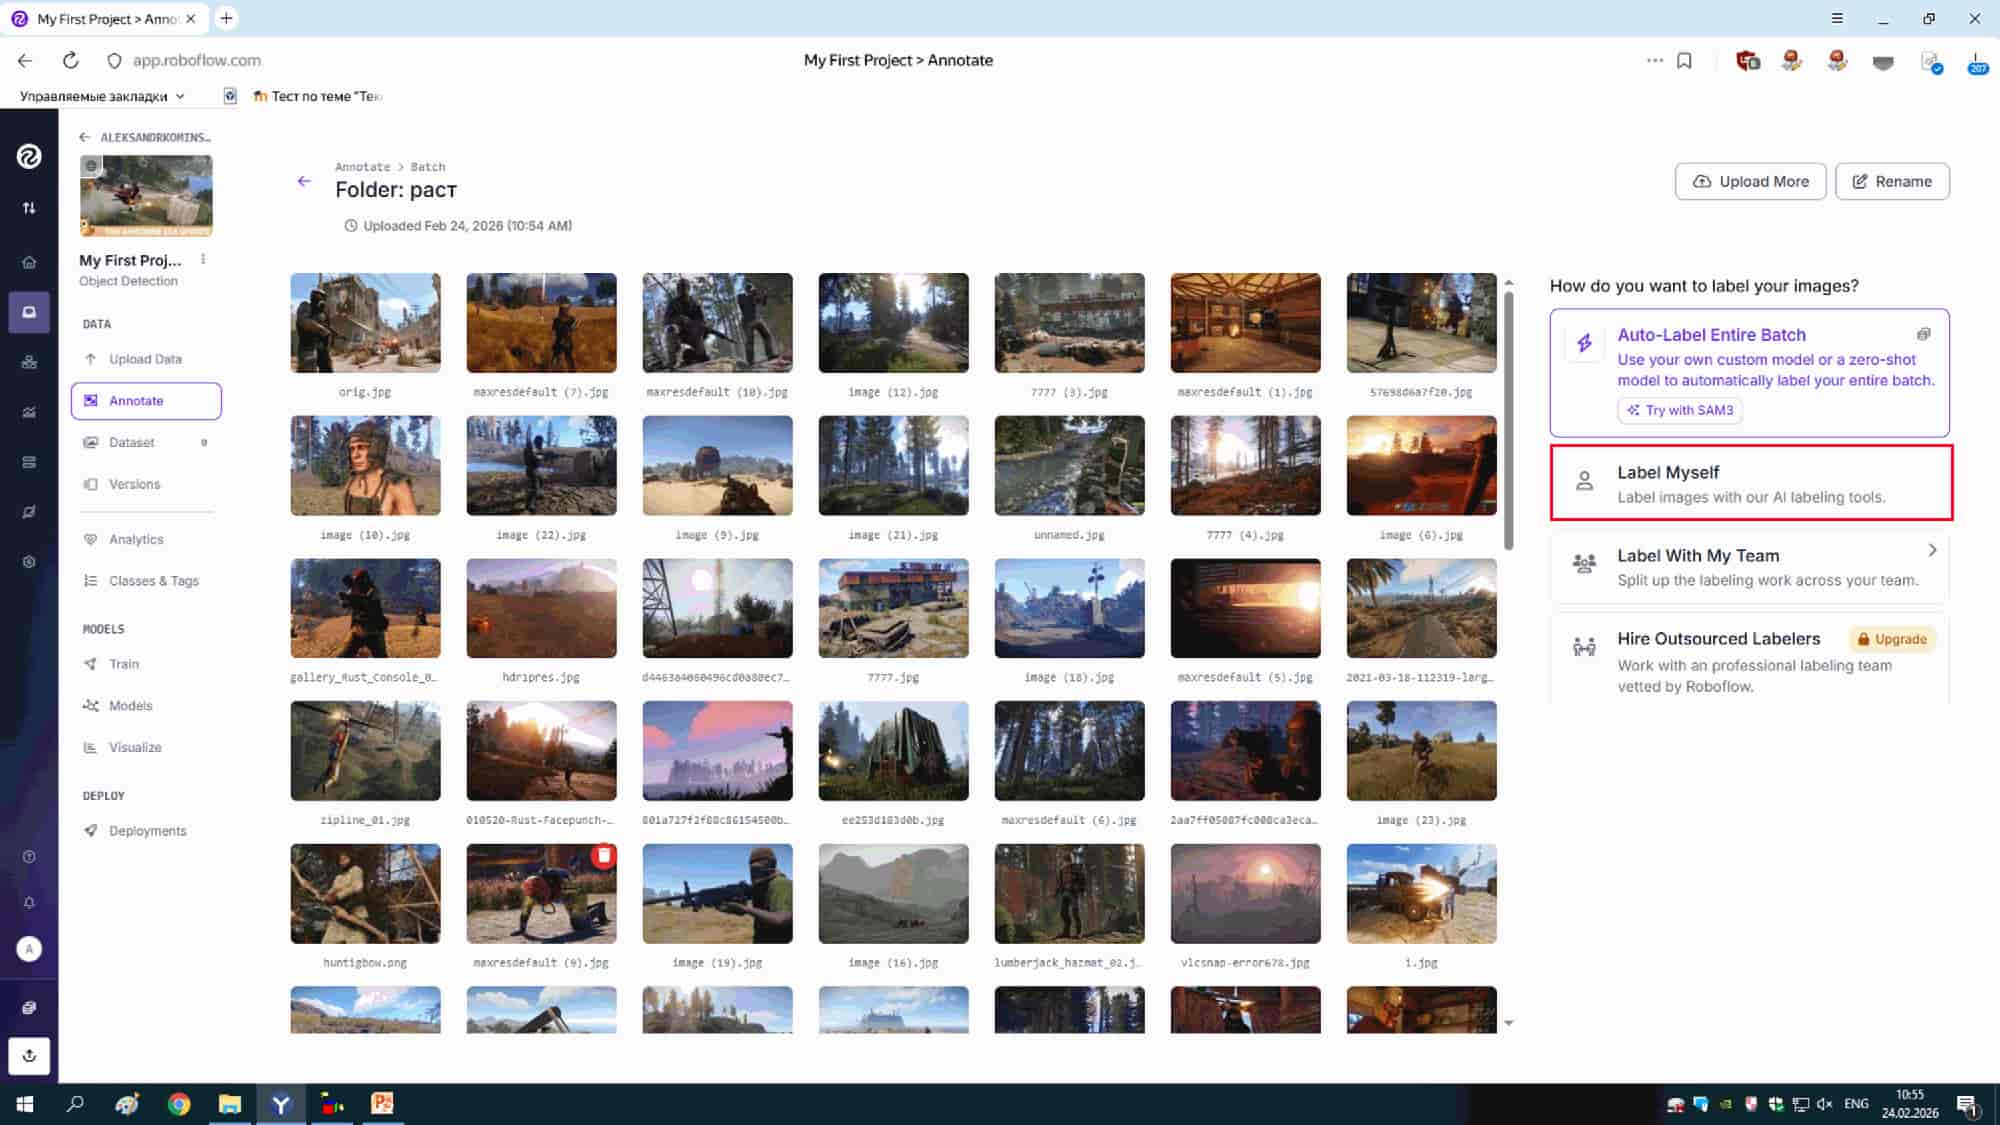Select Annotate in the project sidebar
The image size is (2000, 1125).
tap(146, 401)
